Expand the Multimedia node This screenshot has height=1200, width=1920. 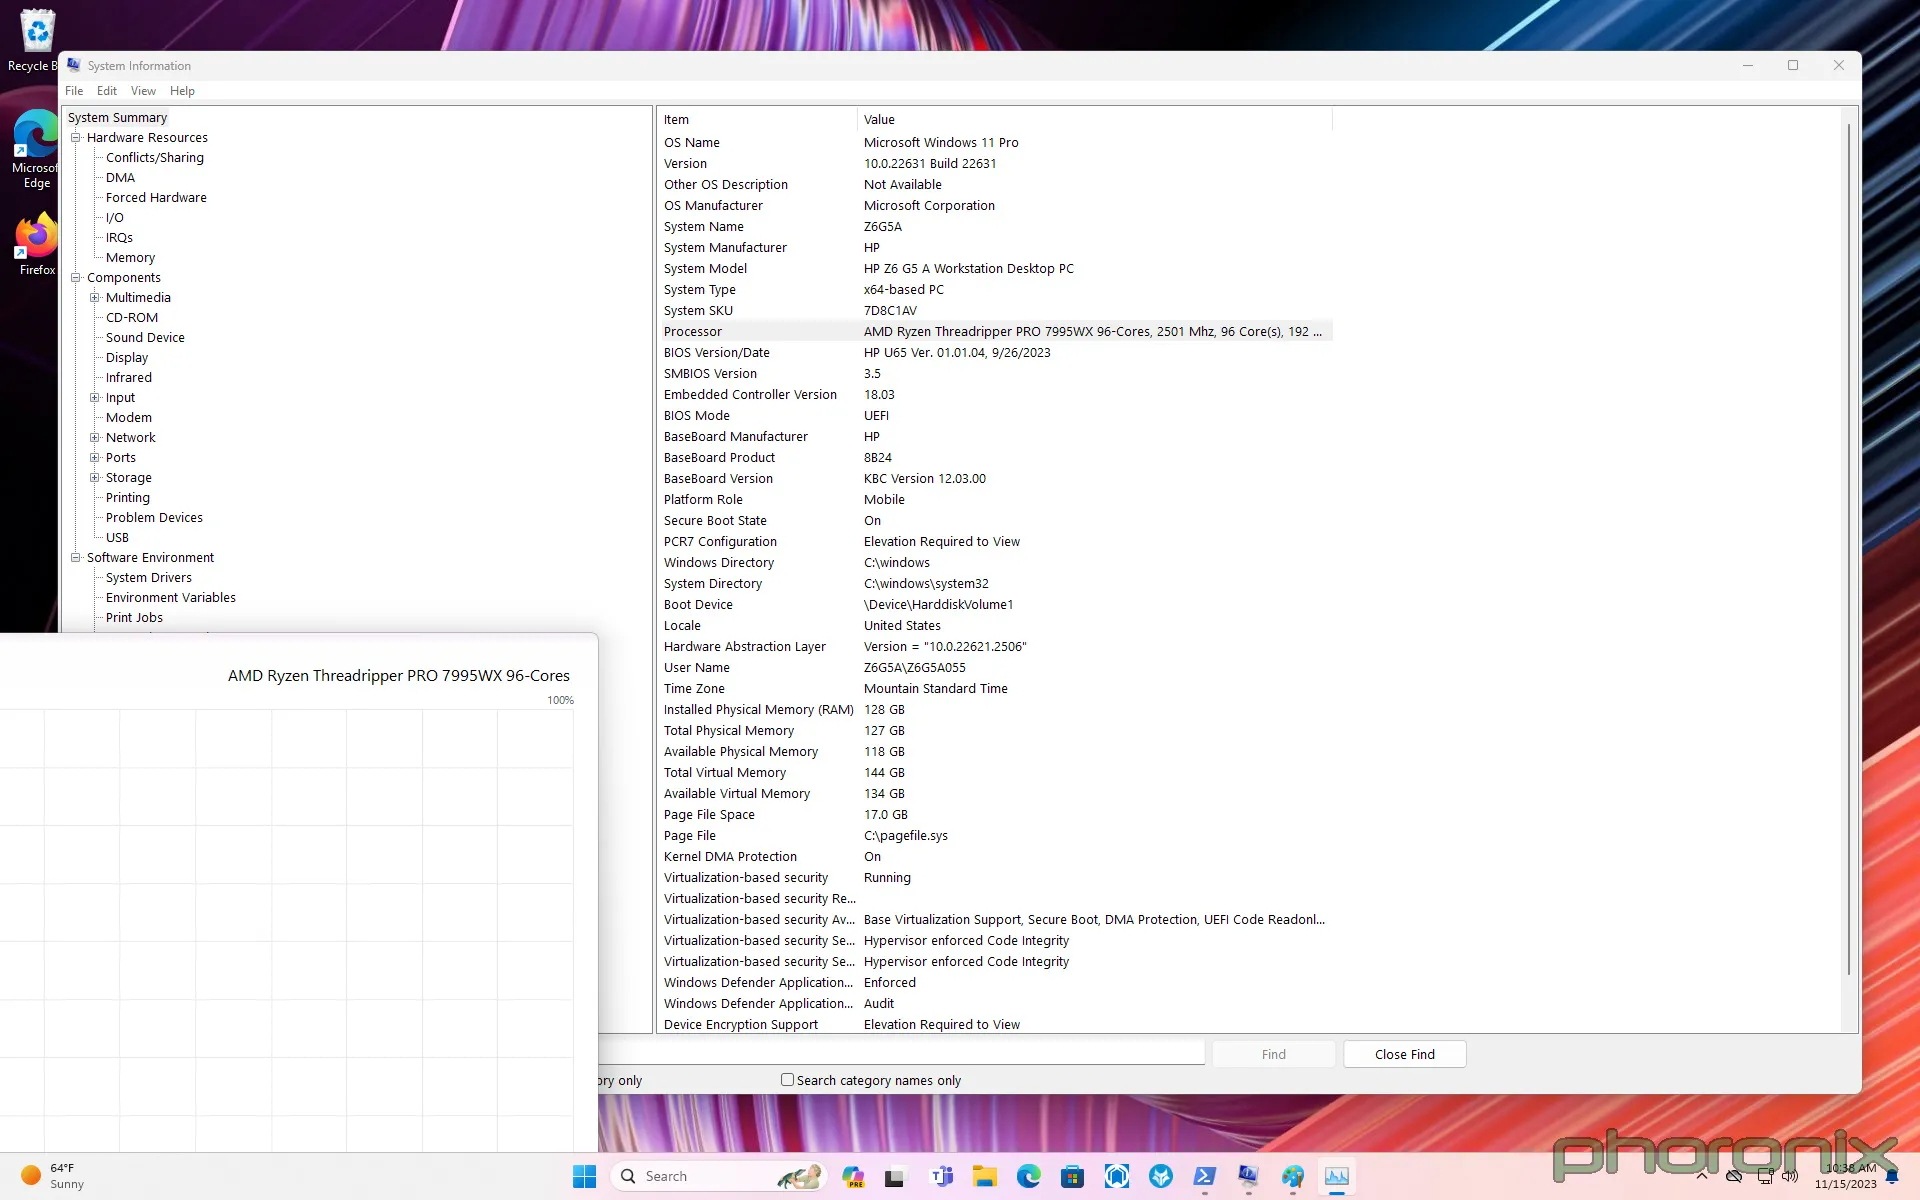[95, 297]
